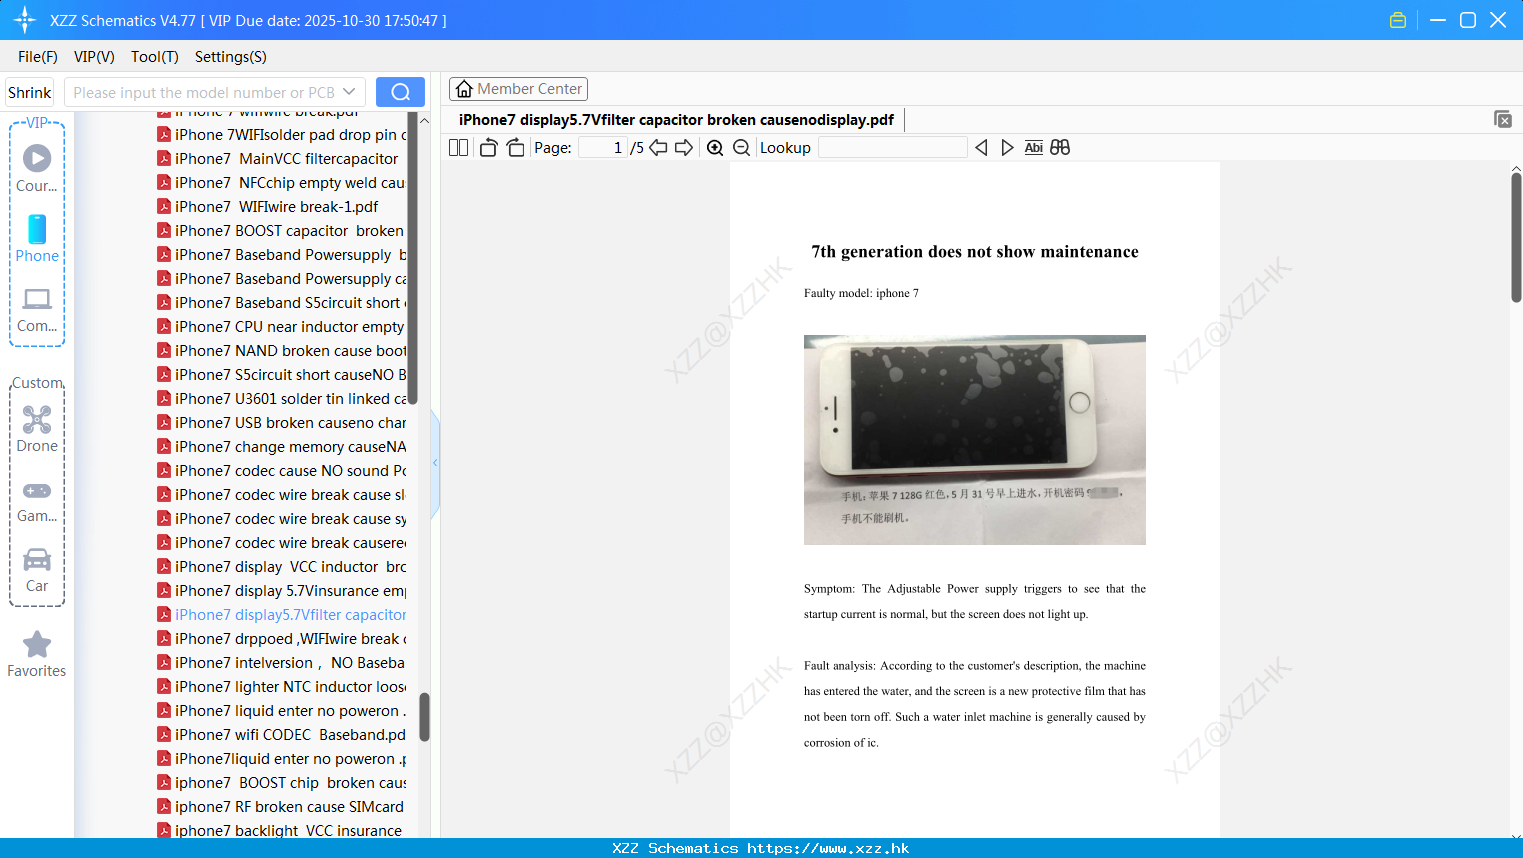
Task: Click the model number search field
Action: click(x=204, y=92)
